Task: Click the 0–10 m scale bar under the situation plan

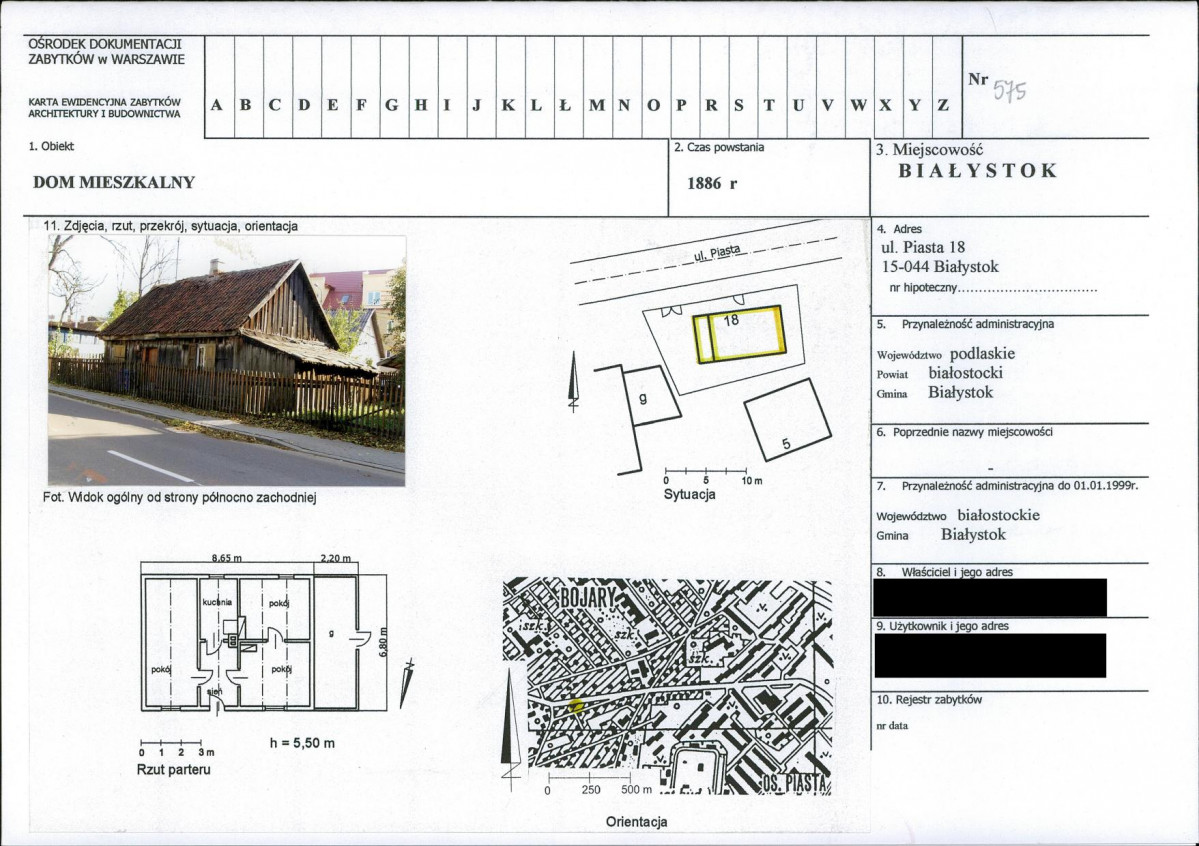Action: 705,472
